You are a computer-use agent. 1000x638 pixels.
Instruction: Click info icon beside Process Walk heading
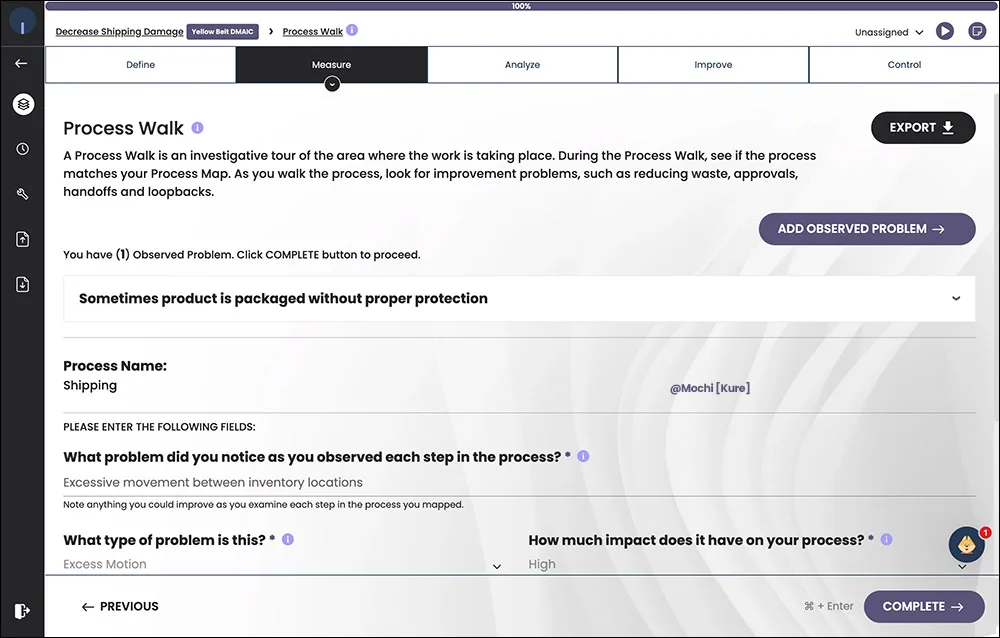click(198, 128)
